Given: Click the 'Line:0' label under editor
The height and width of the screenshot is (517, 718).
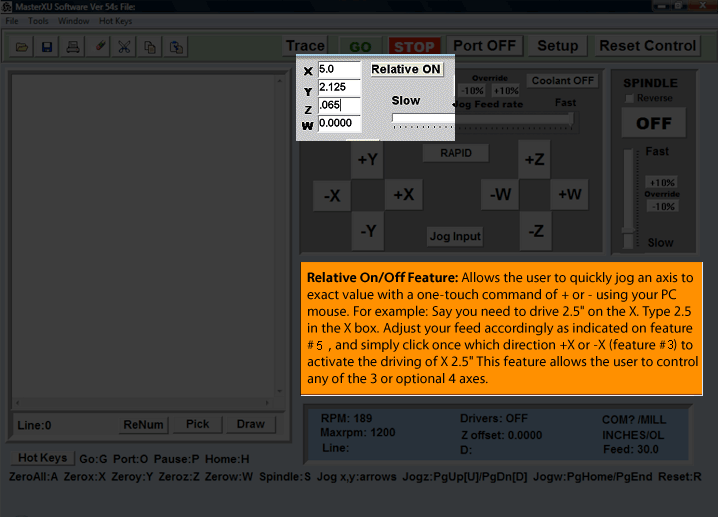Looking at the screenshot, I should (x=34, y=425).
